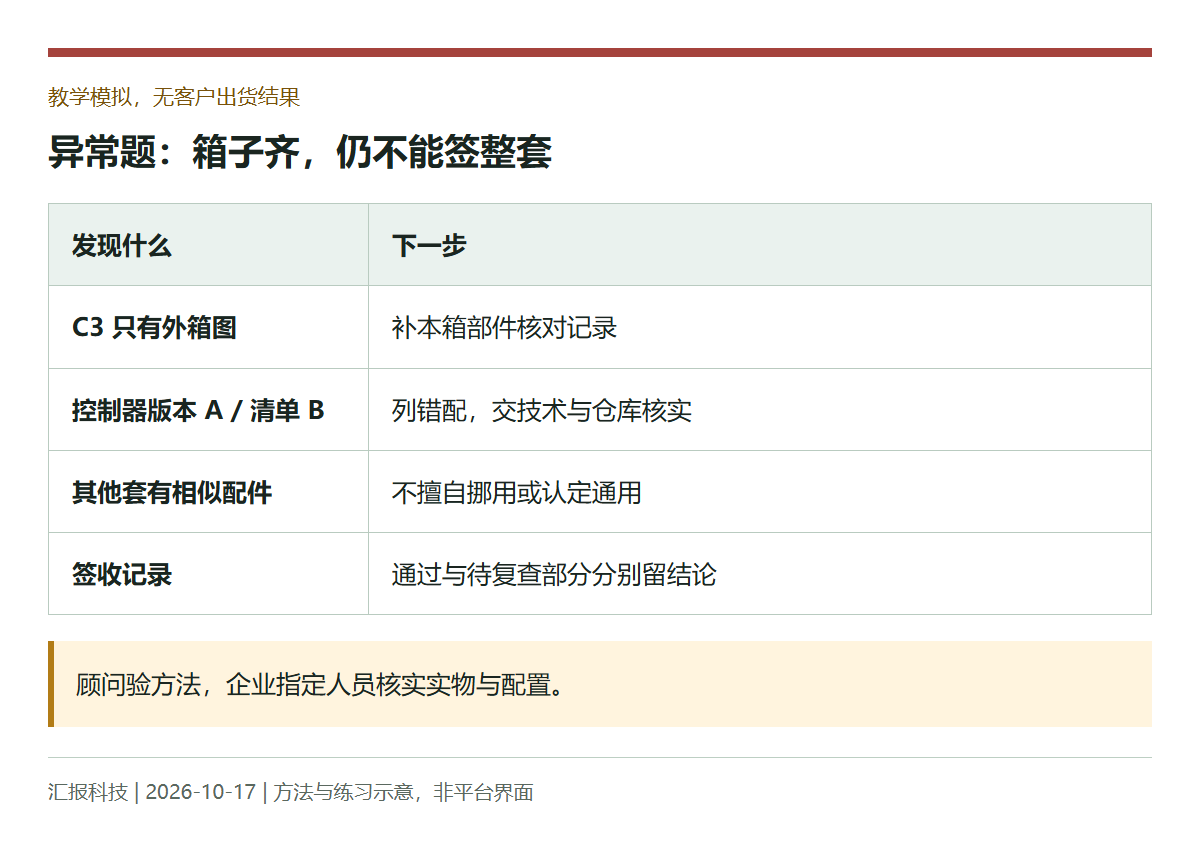
Task: Click the note '顾问验方法，企业指定人员核实实物与配置。'
Action: (x=600, y=684)
